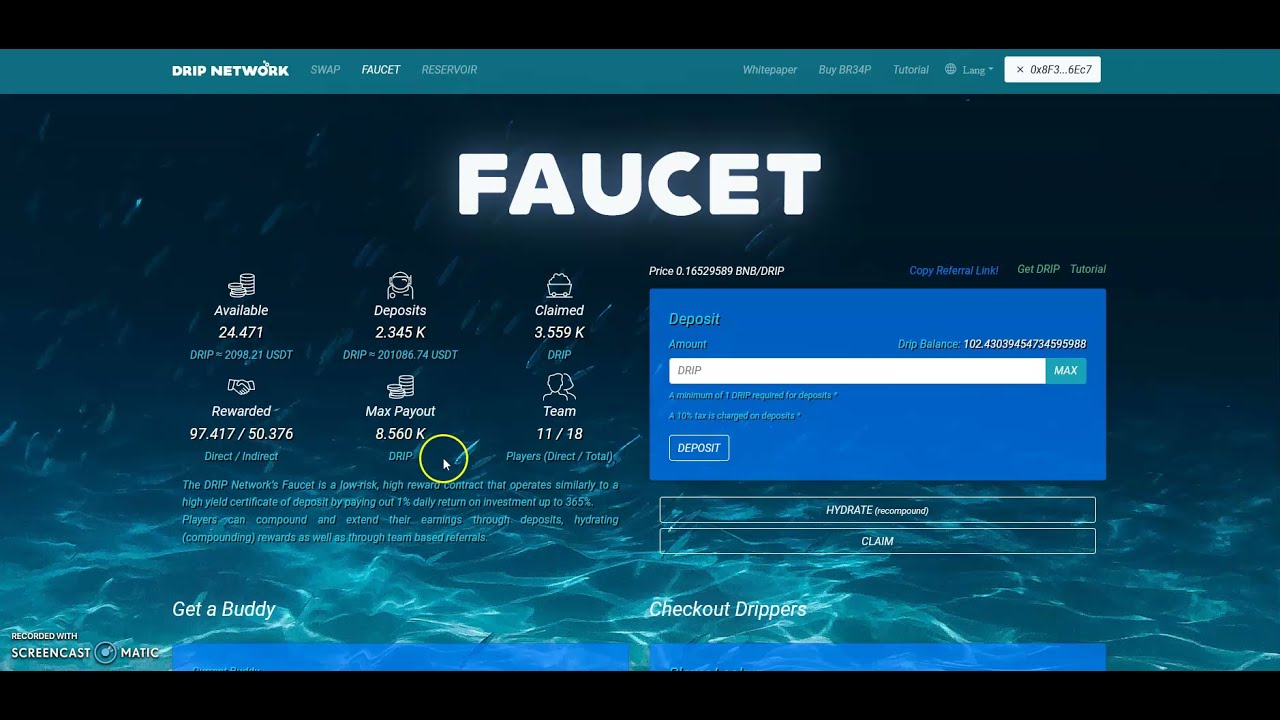The height and width of the screenshot is (720, 1280).
Task: Click the globe language icon
Action: (951, 70)
